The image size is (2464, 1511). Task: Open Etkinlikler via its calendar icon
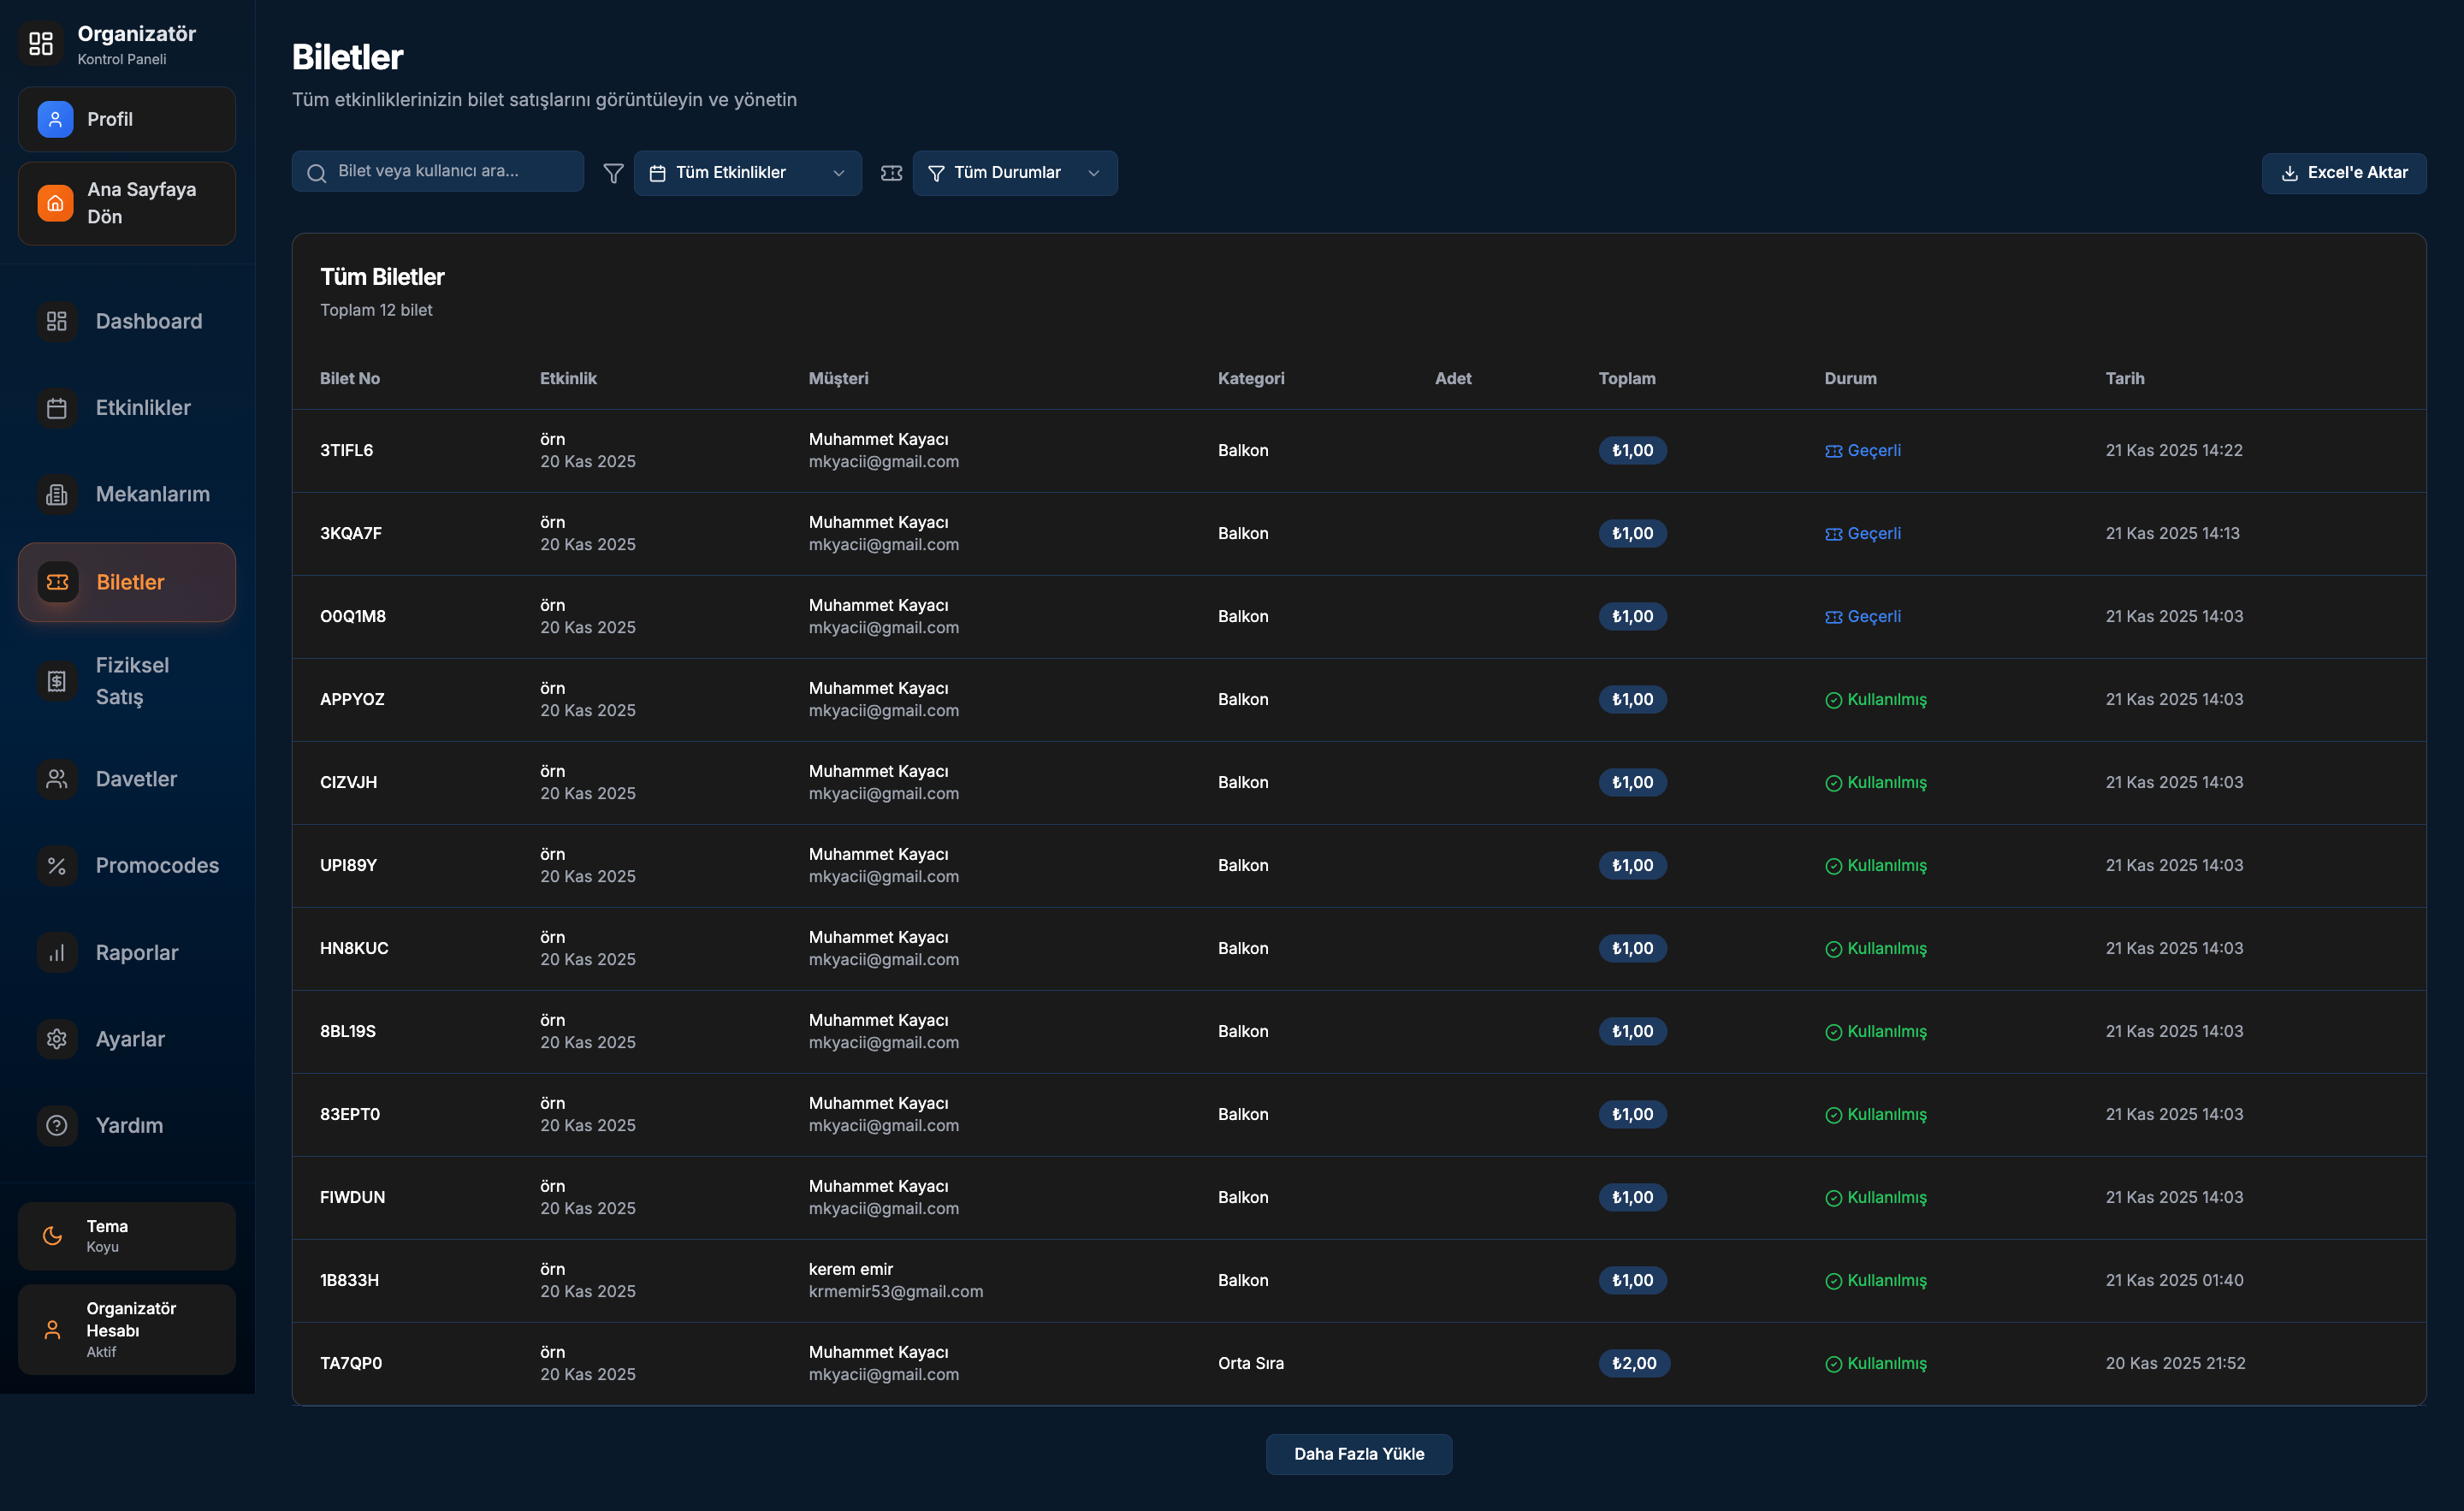57,408
